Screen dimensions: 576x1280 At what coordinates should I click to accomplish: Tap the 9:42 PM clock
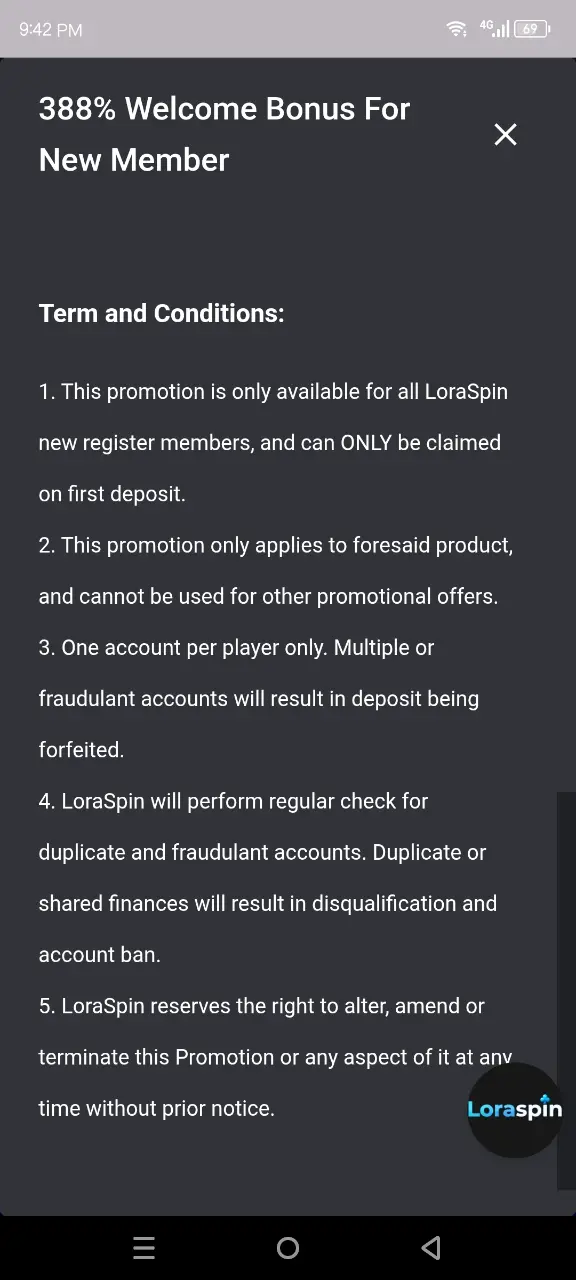point(50,30)
